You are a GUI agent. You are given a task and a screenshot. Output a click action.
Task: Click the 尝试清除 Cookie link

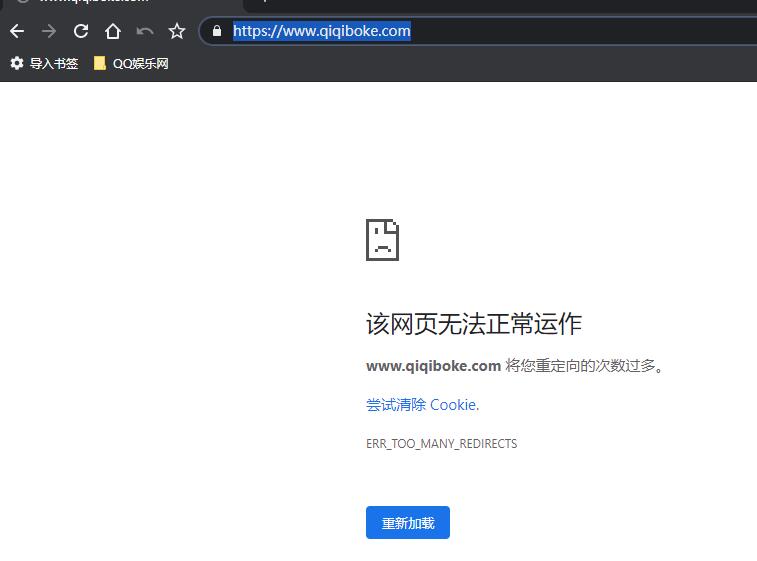point(422,405)
